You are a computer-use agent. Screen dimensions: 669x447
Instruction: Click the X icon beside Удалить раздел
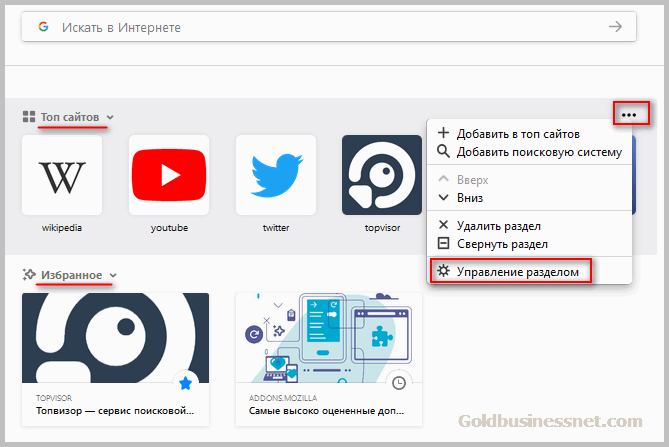443,225
